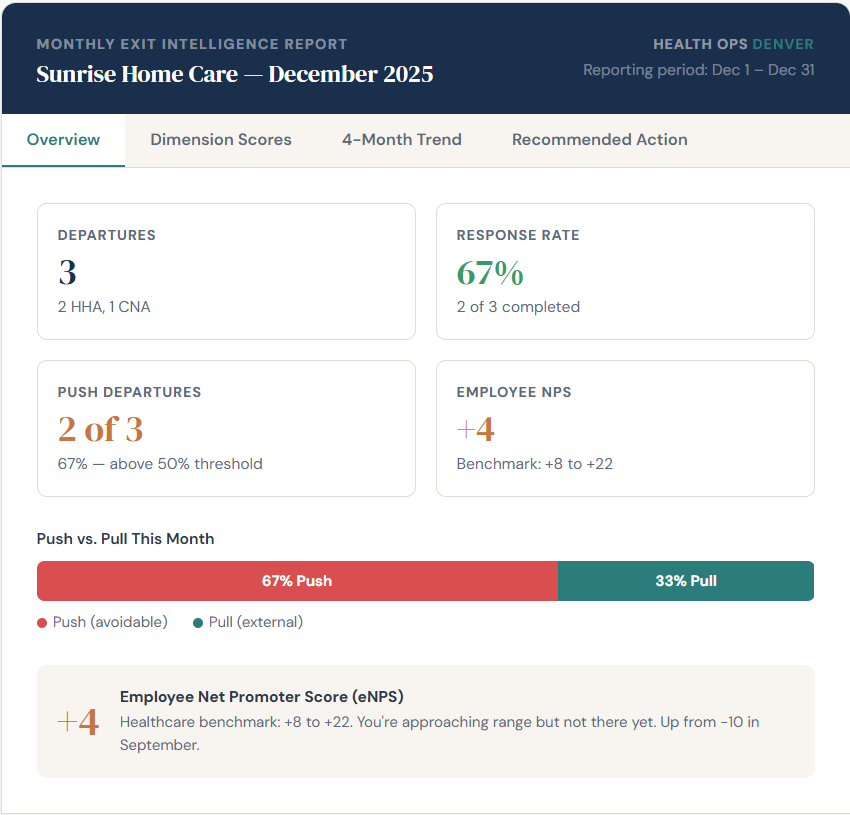Viewport: 850px width, 815px height.
Task: Open the 4-Month Trend tab
Action: pyautogui.click(x=401, y=139)
